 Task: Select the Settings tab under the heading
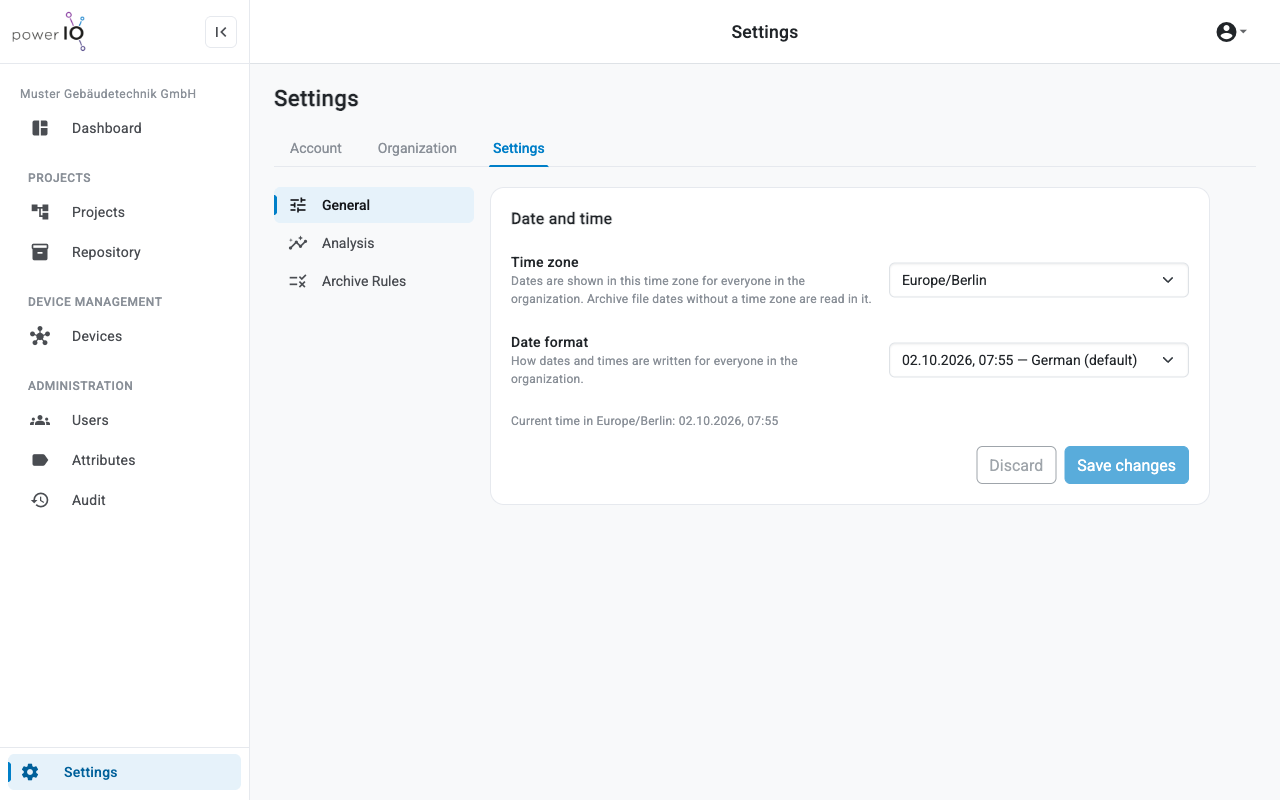click(519, 148)
